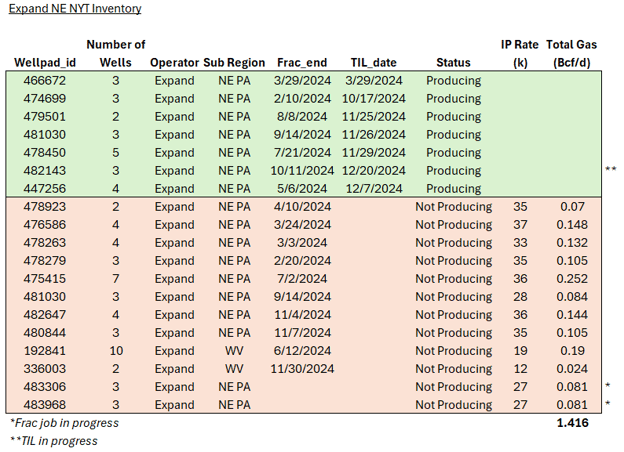The image size is (624, 452).
Task: Select the 'Wellpad_id' column header
Action: pyautogui.click(x=45, y=62)
